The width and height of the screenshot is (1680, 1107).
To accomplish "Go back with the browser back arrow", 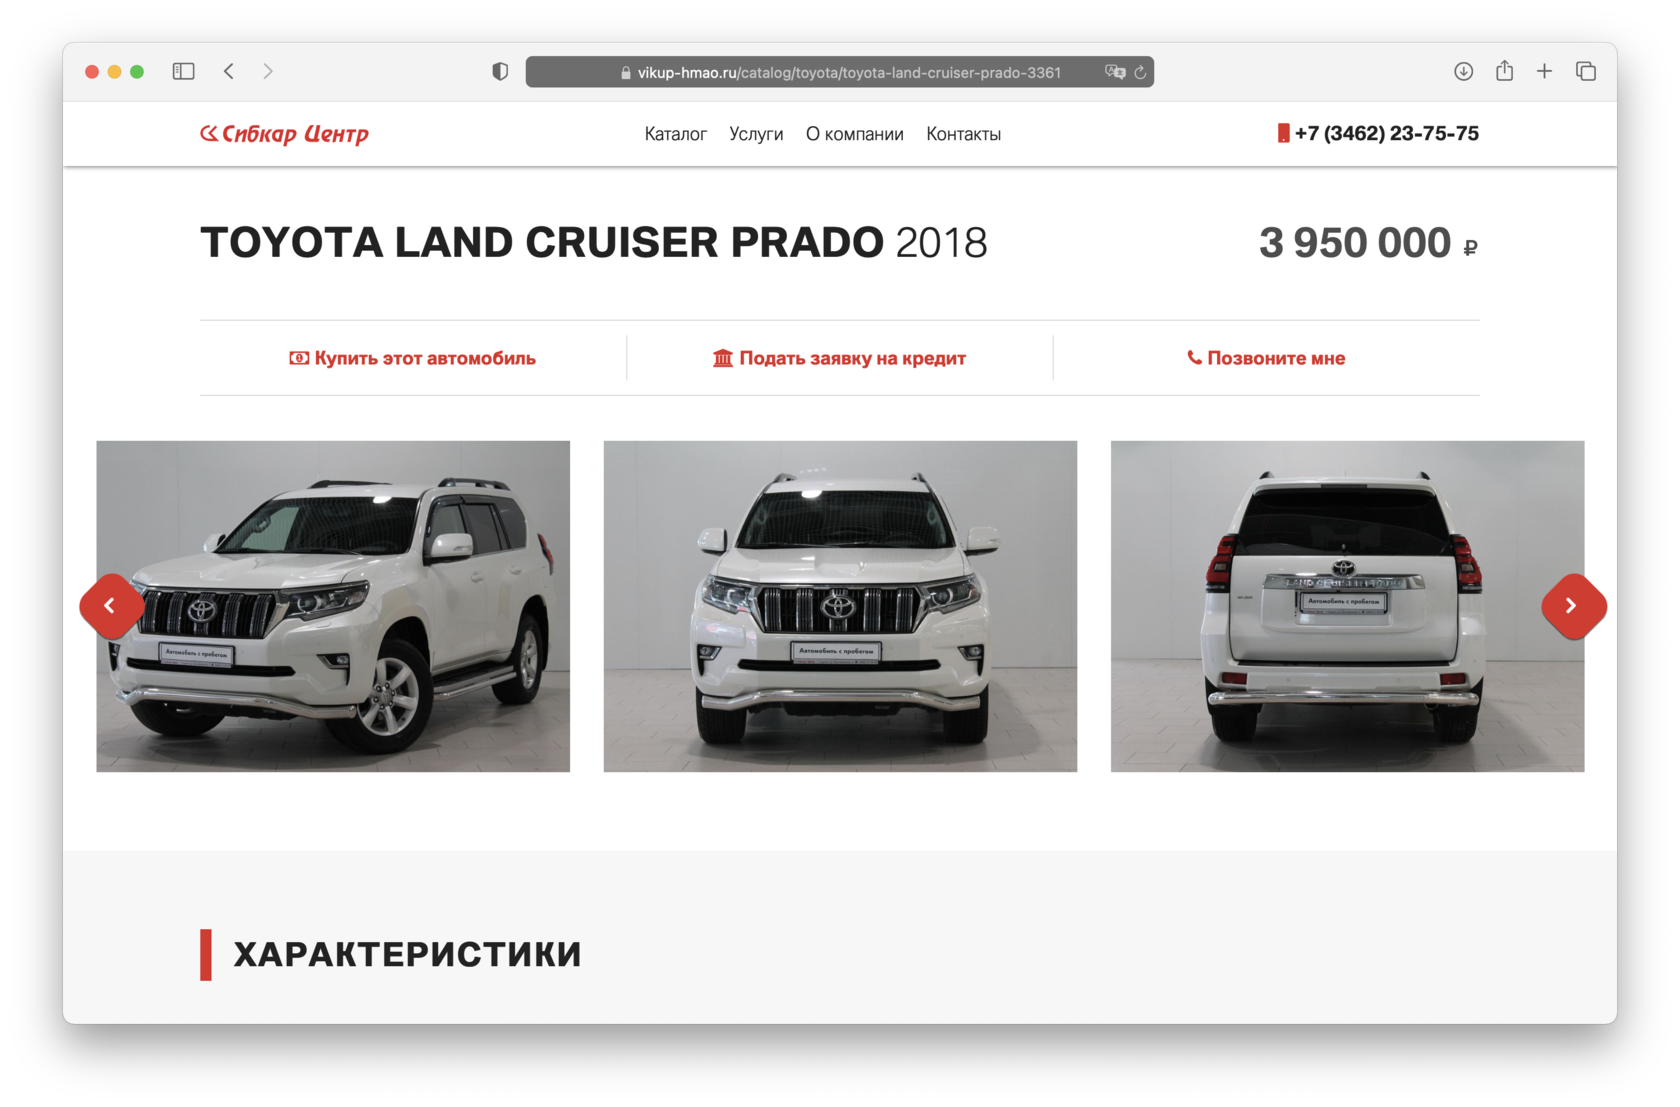I will coord(229,71).
